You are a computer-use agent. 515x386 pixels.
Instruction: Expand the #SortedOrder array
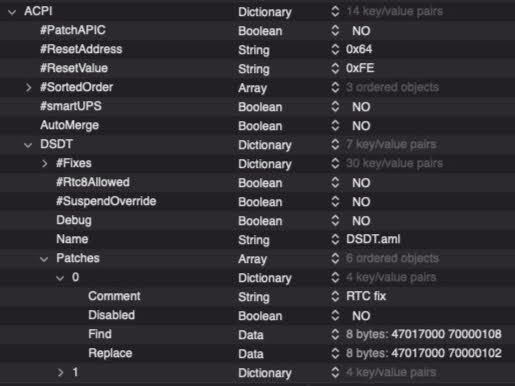coord(28,88)
